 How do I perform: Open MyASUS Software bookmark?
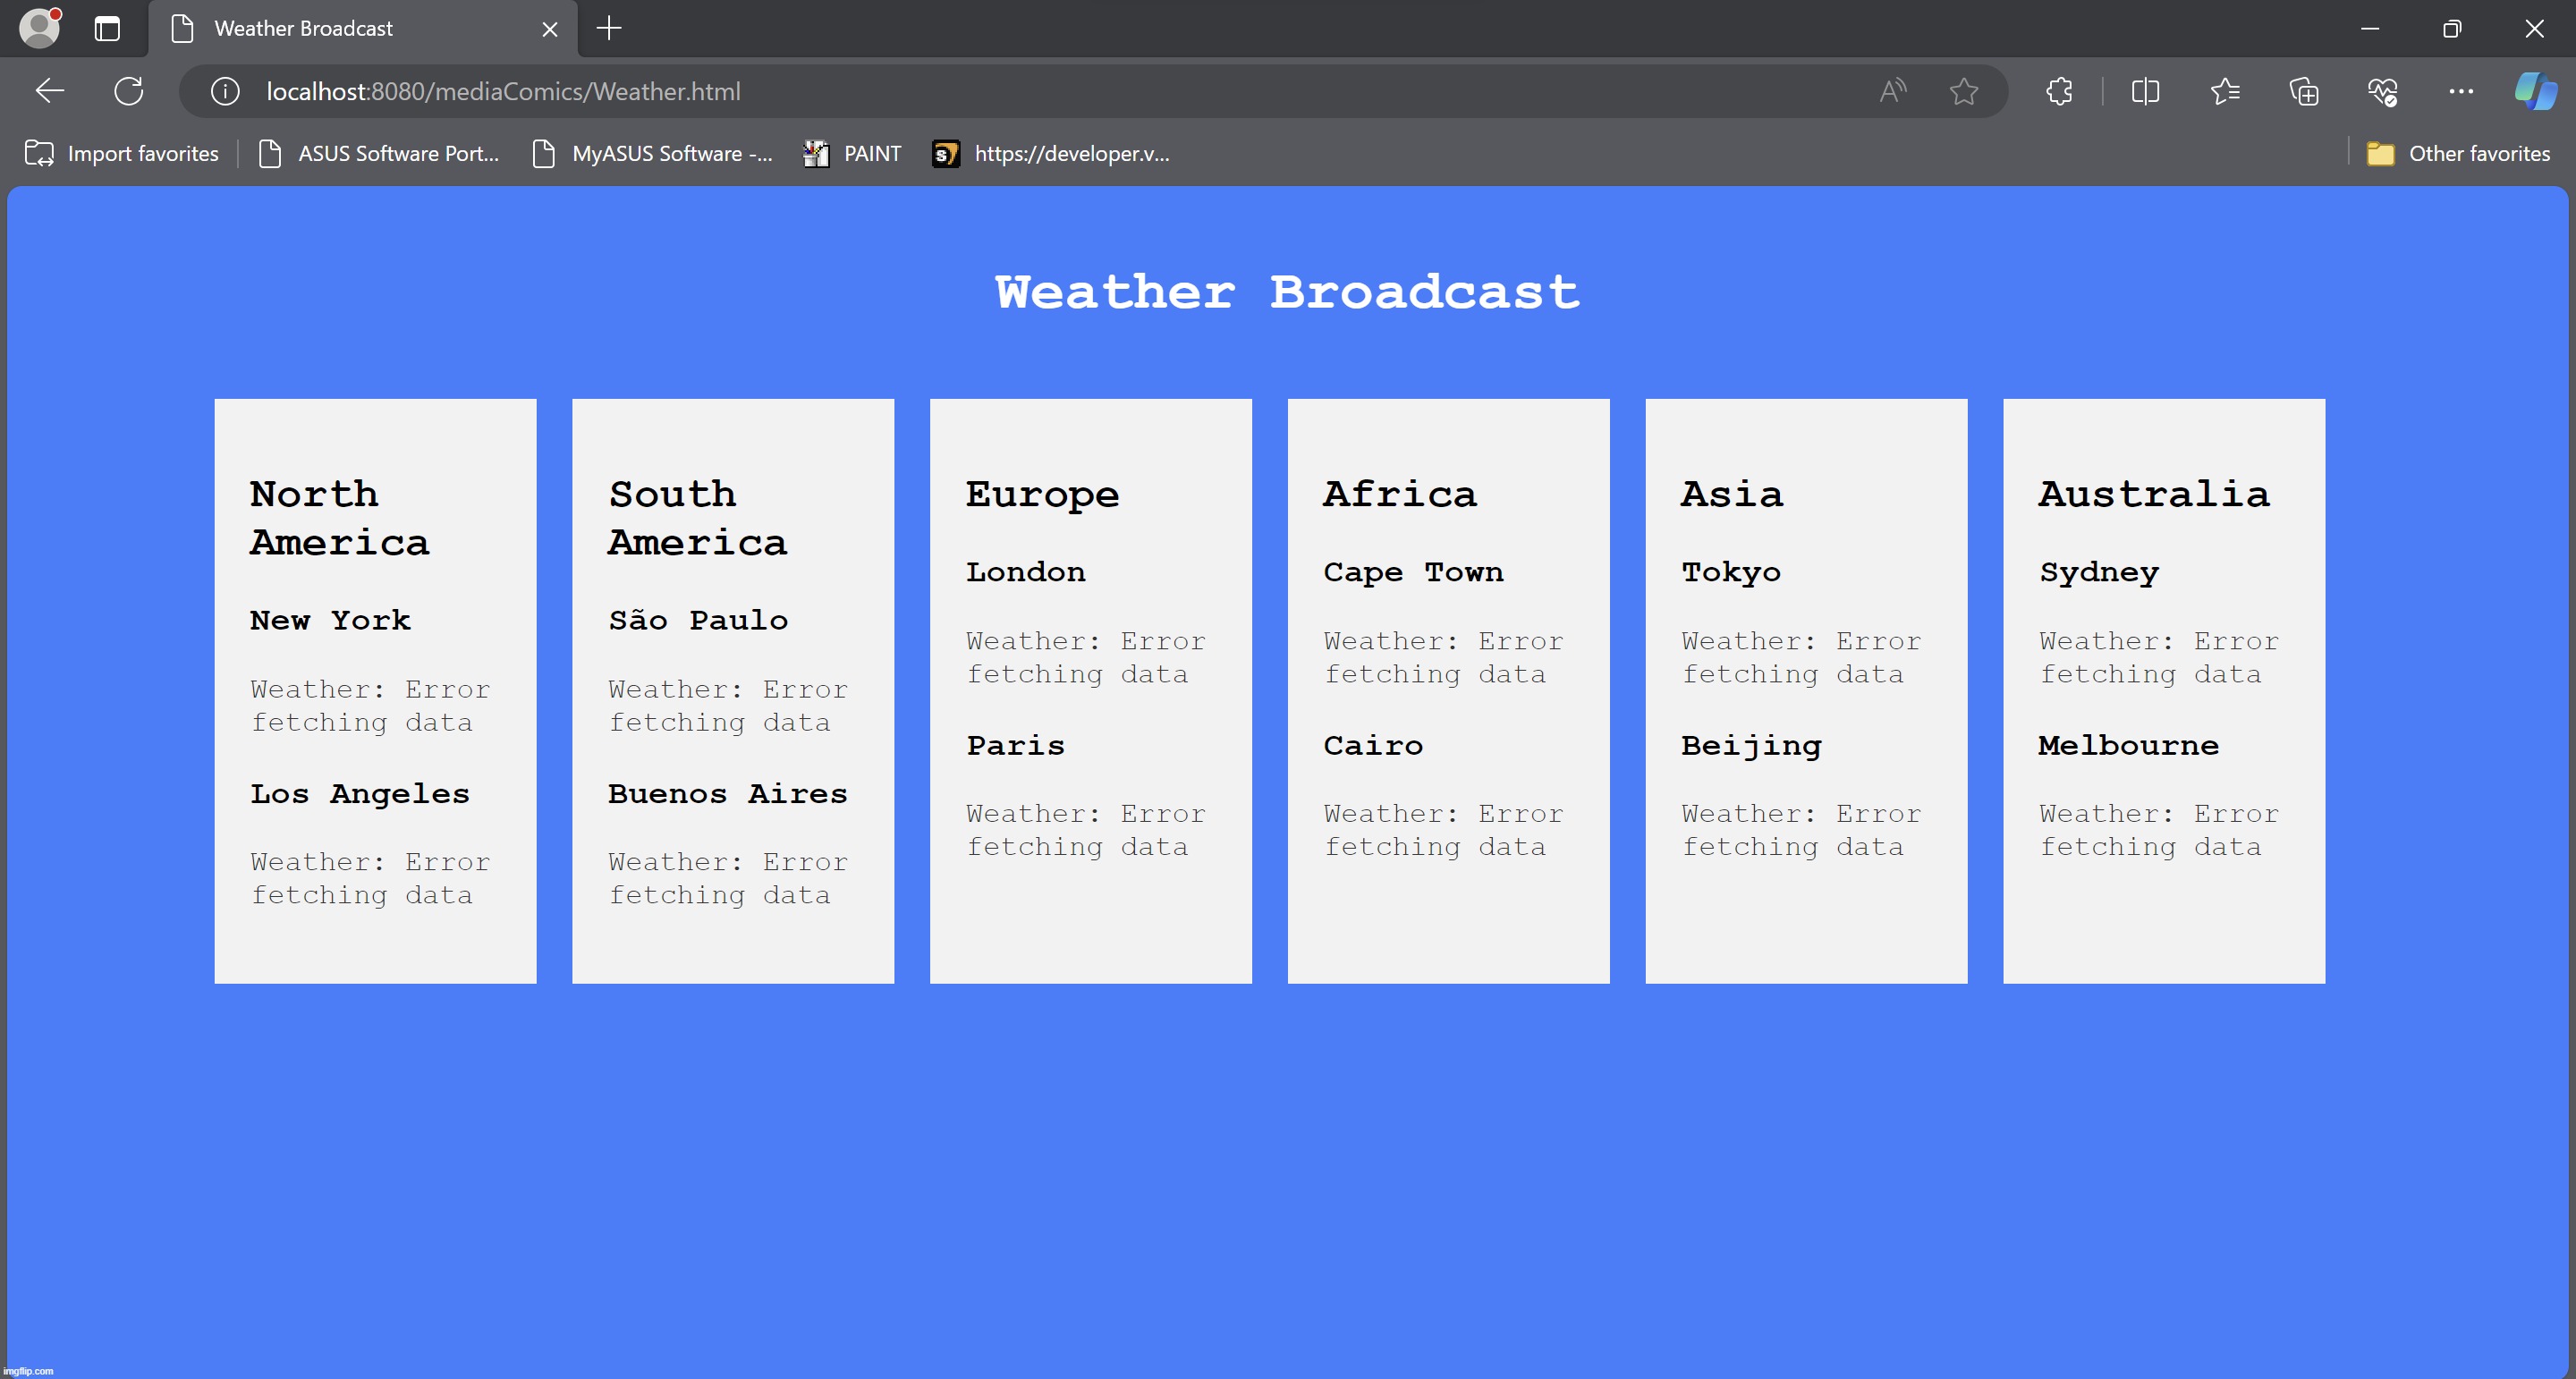click(x=652, y=153)
